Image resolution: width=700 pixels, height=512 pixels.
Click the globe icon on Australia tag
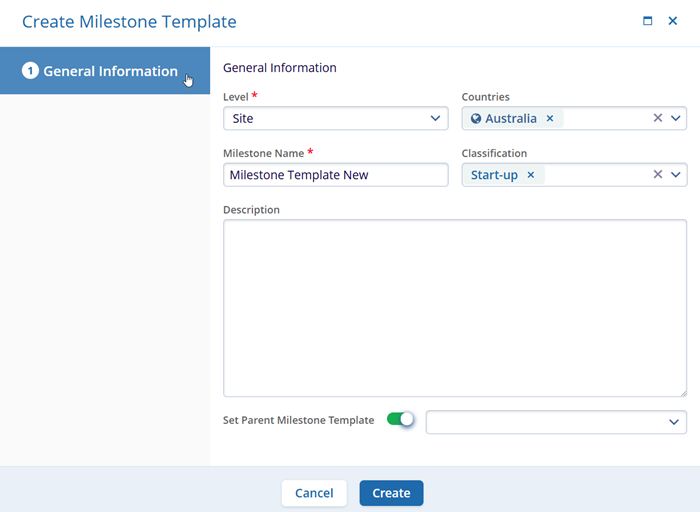click(476, 118)
